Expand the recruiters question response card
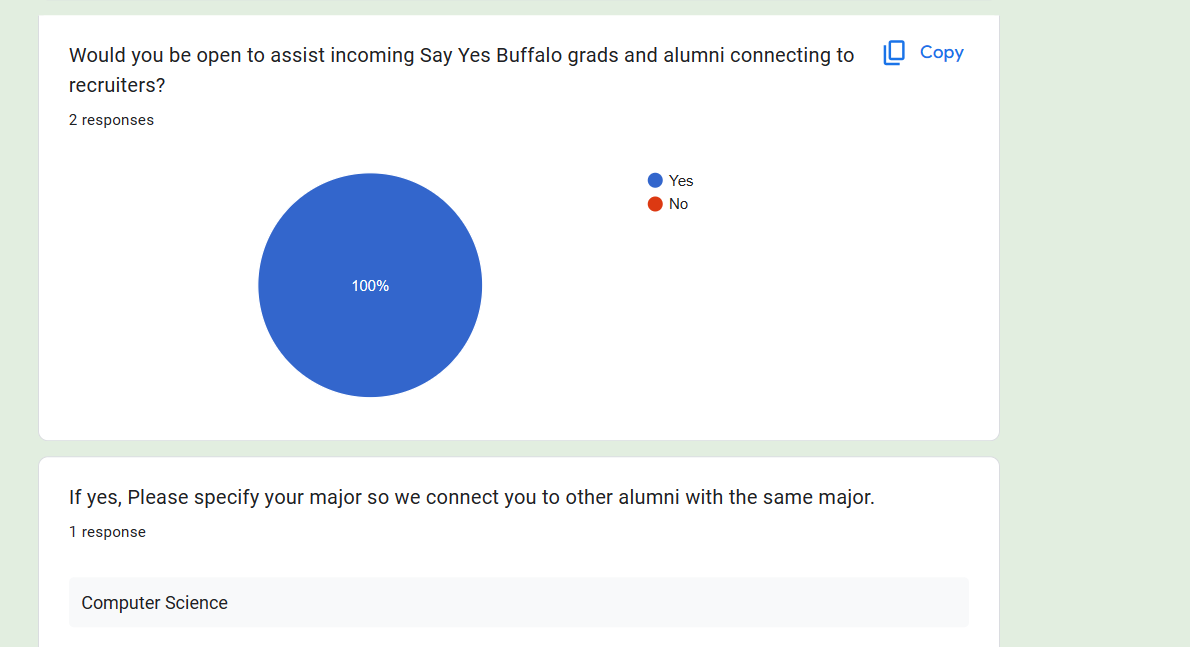This screenshot has height=647, width=1190. [518, 225]
